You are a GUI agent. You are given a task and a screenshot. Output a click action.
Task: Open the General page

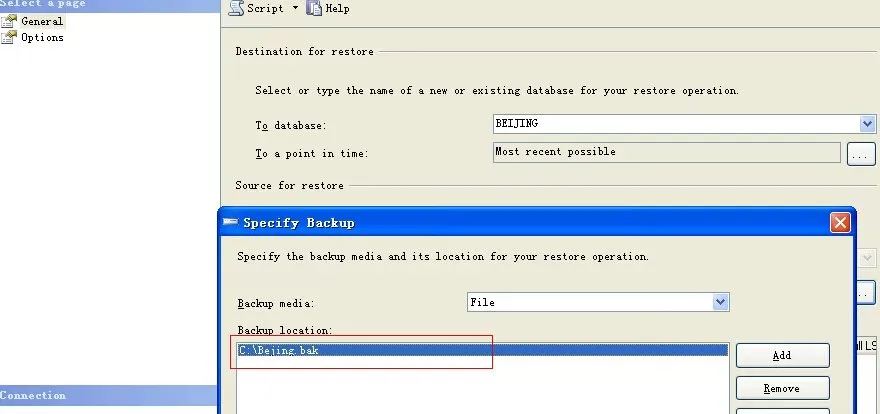tap(42, 21)
